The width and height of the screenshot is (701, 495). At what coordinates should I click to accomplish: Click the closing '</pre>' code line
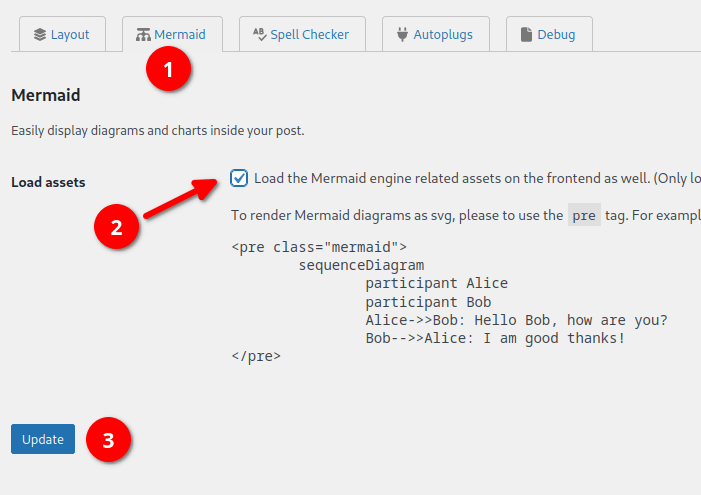[256, 356]
